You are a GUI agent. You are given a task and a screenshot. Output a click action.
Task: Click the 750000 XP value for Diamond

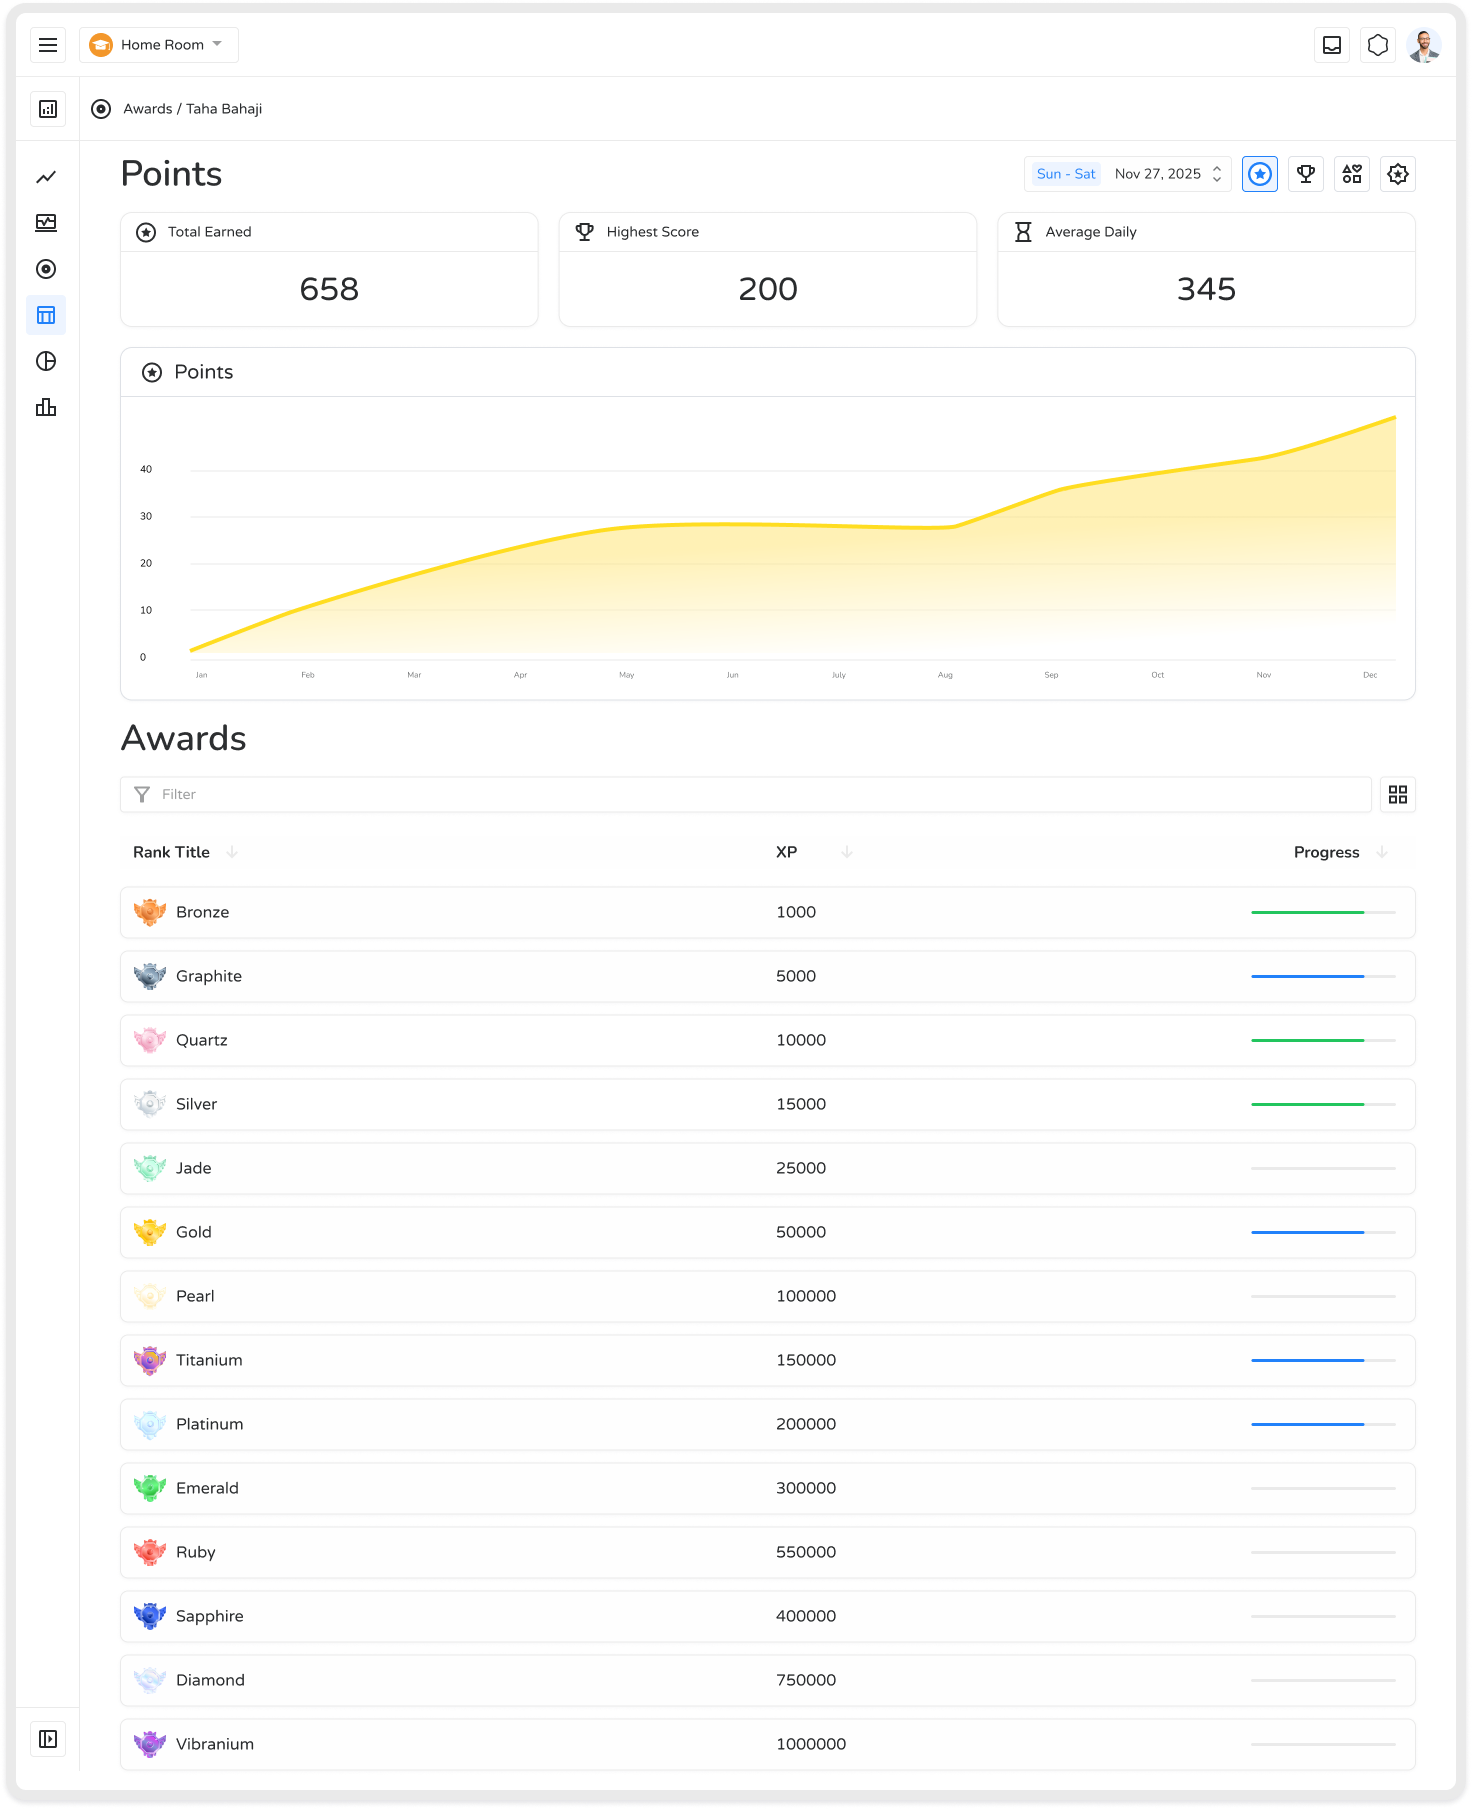(x=806, y=1680)
